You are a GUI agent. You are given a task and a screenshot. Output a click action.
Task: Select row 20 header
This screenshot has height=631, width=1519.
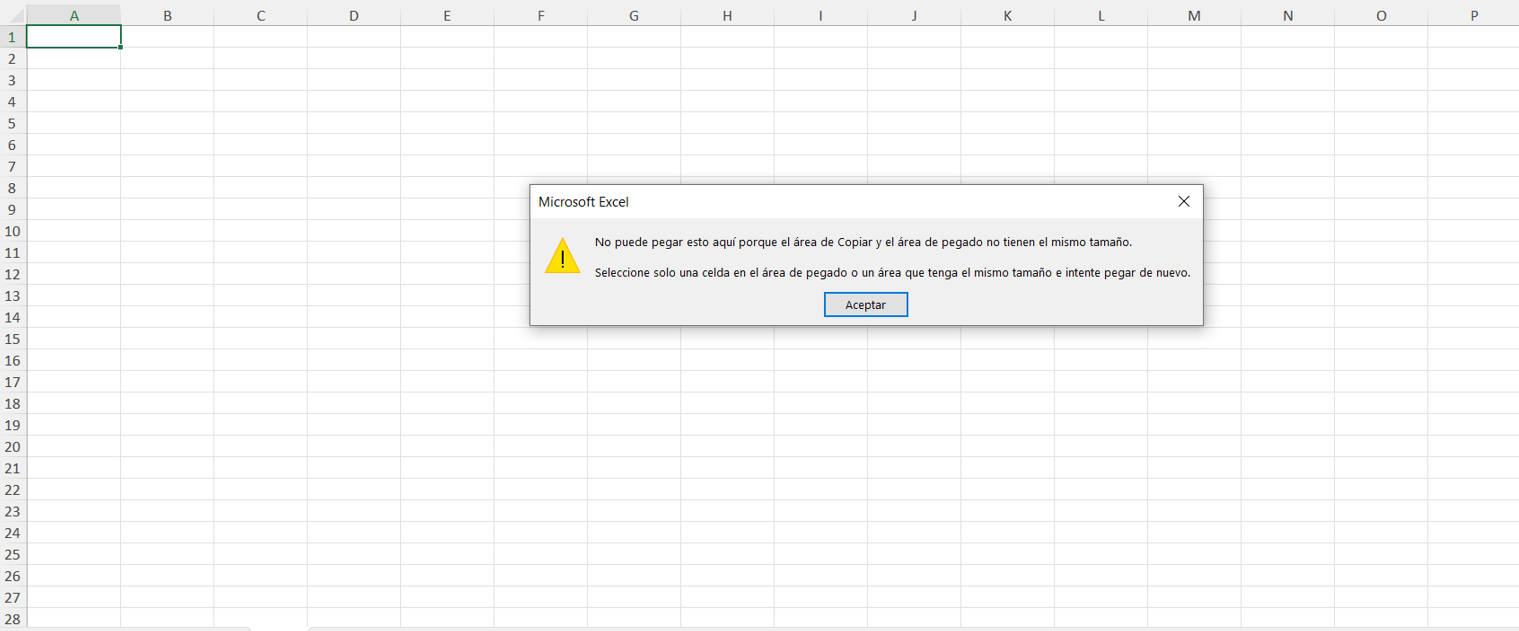click(x=11, y=446)
